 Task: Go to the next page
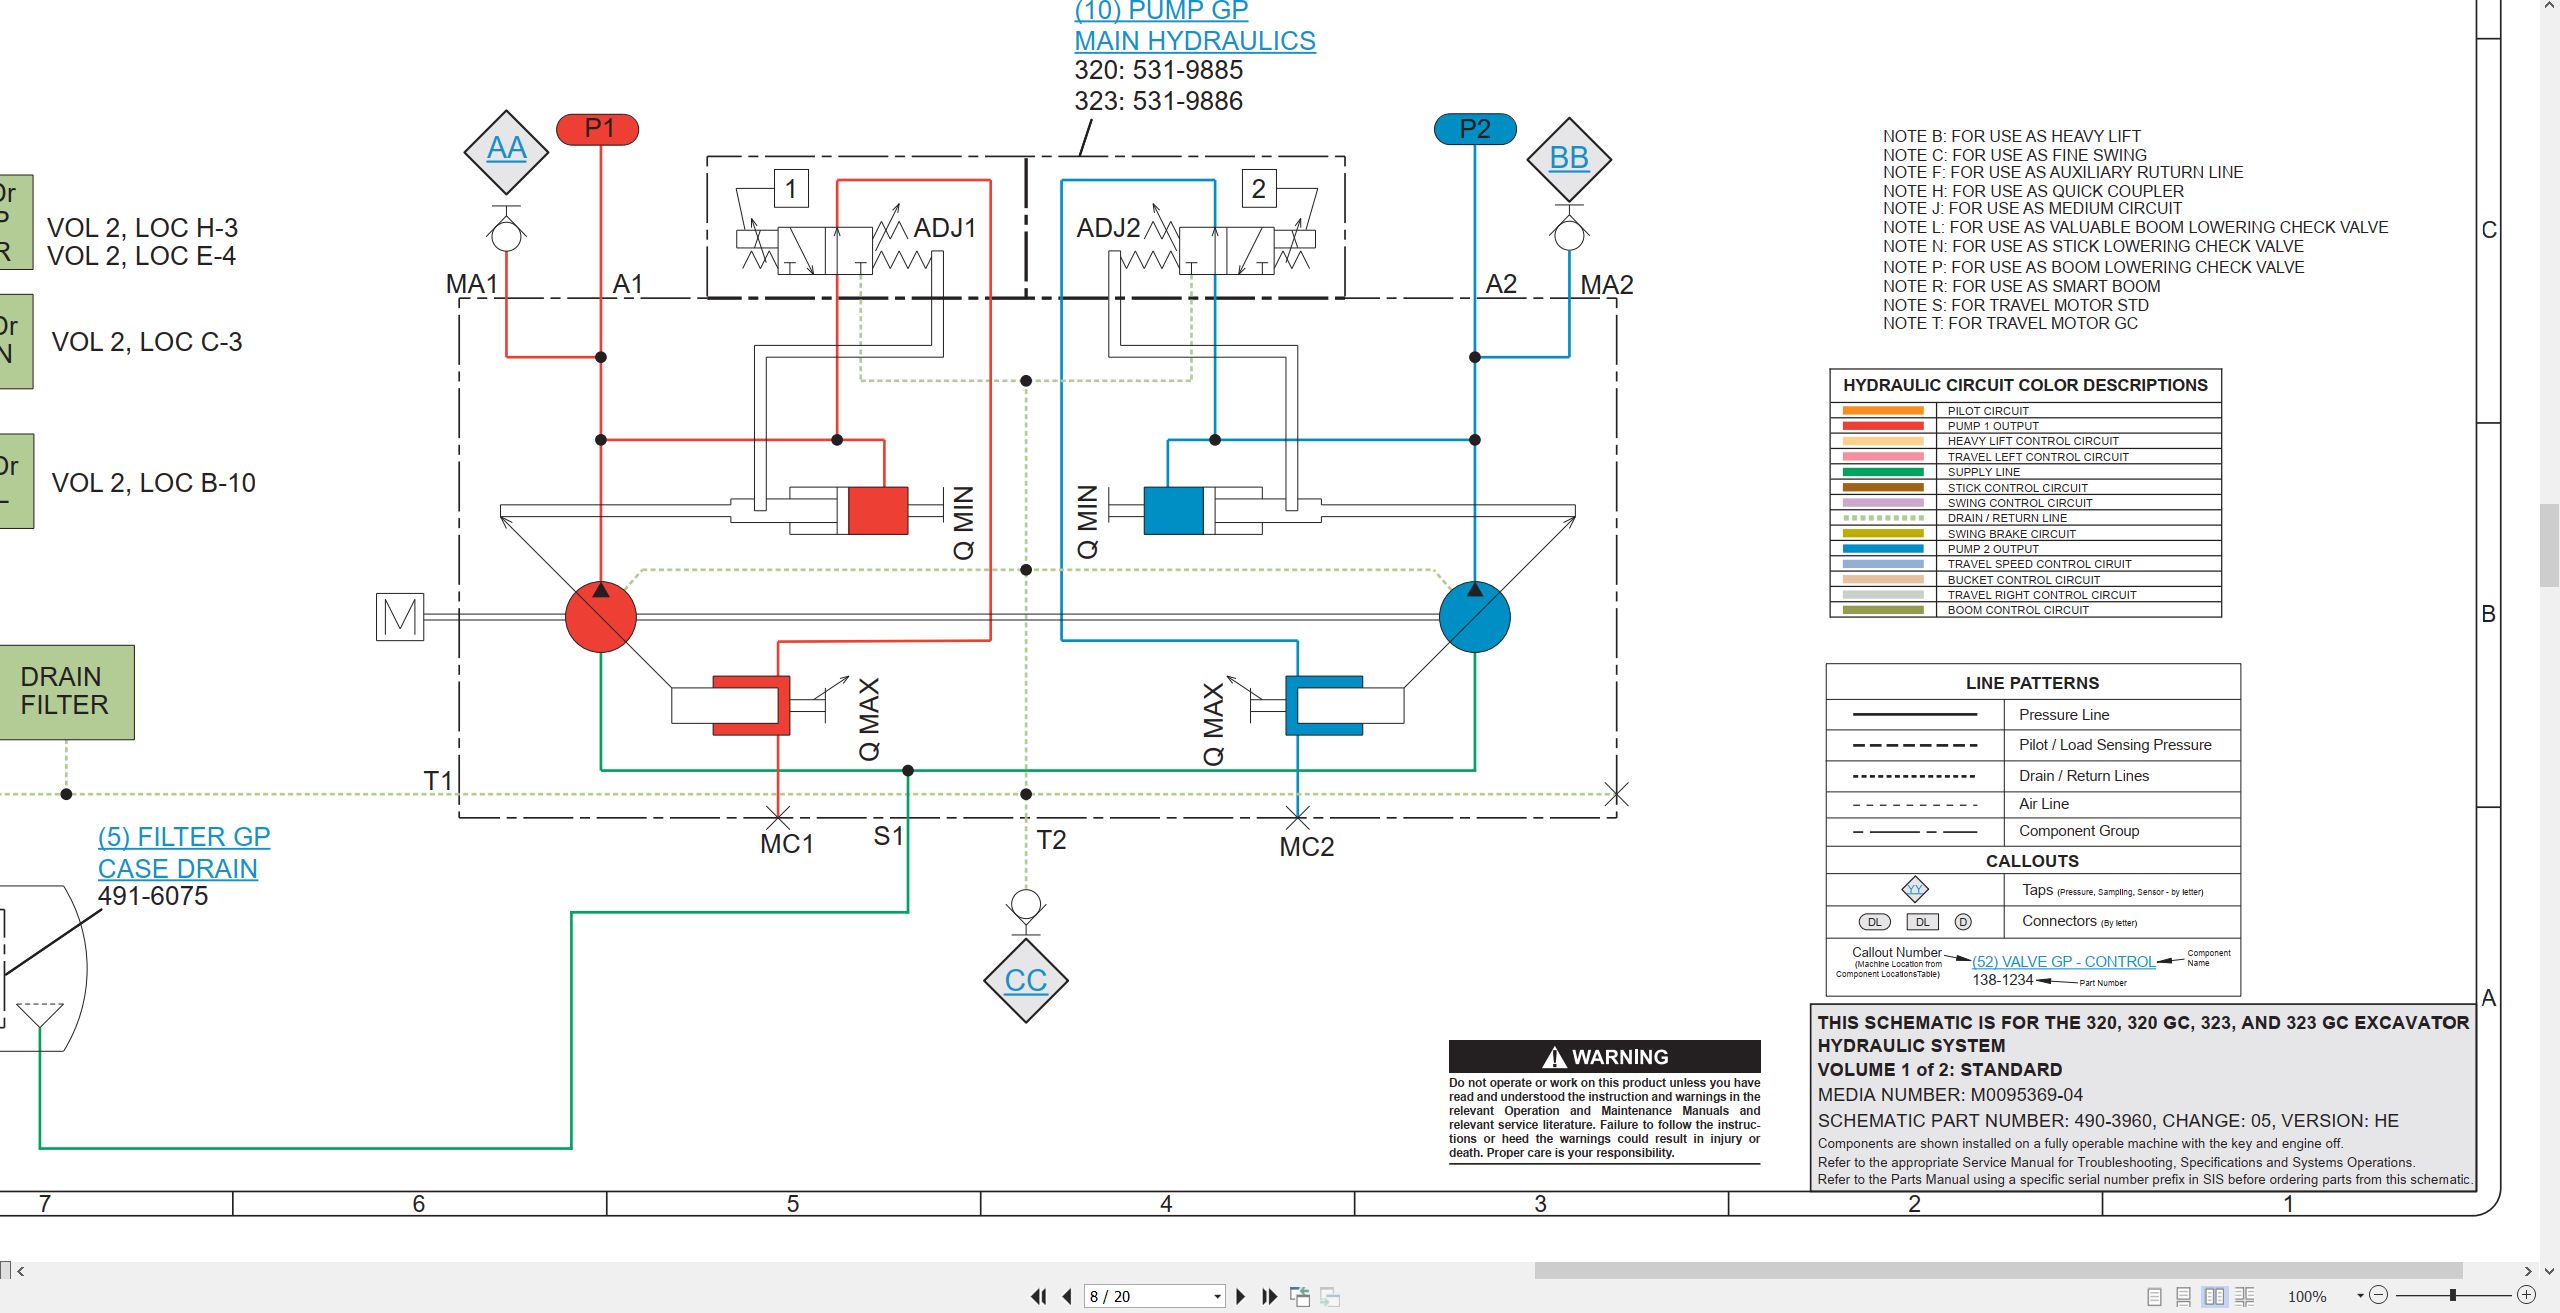1241,1296
